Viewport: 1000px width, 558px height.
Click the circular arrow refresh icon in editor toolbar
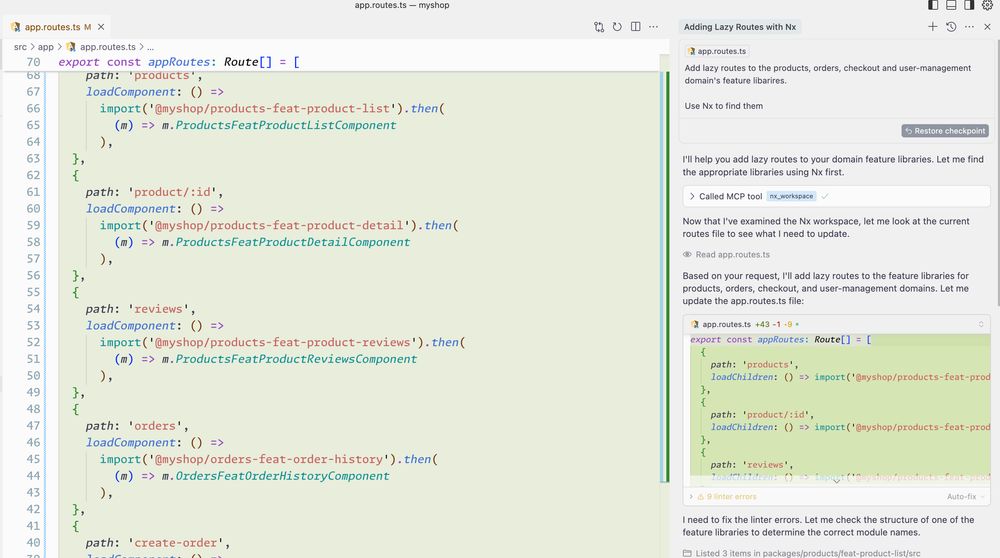pyautogui.click(x=617, y=27)
